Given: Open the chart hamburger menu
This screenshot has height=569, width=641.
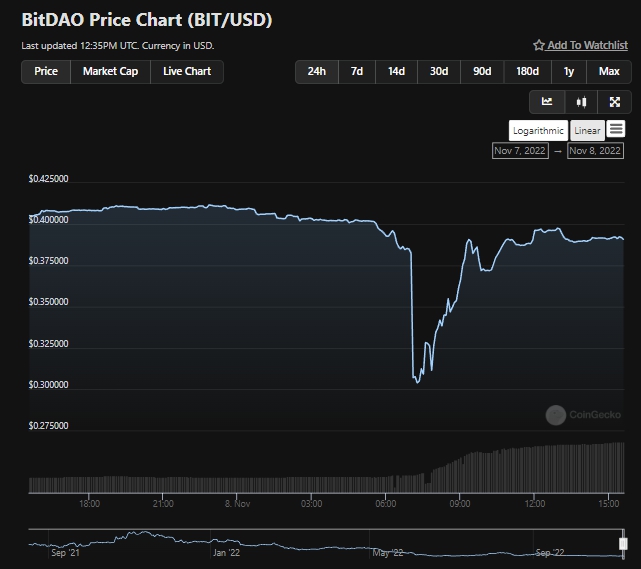Looking at the screenshot, I should pyautogui.click(x=616, y=130).
